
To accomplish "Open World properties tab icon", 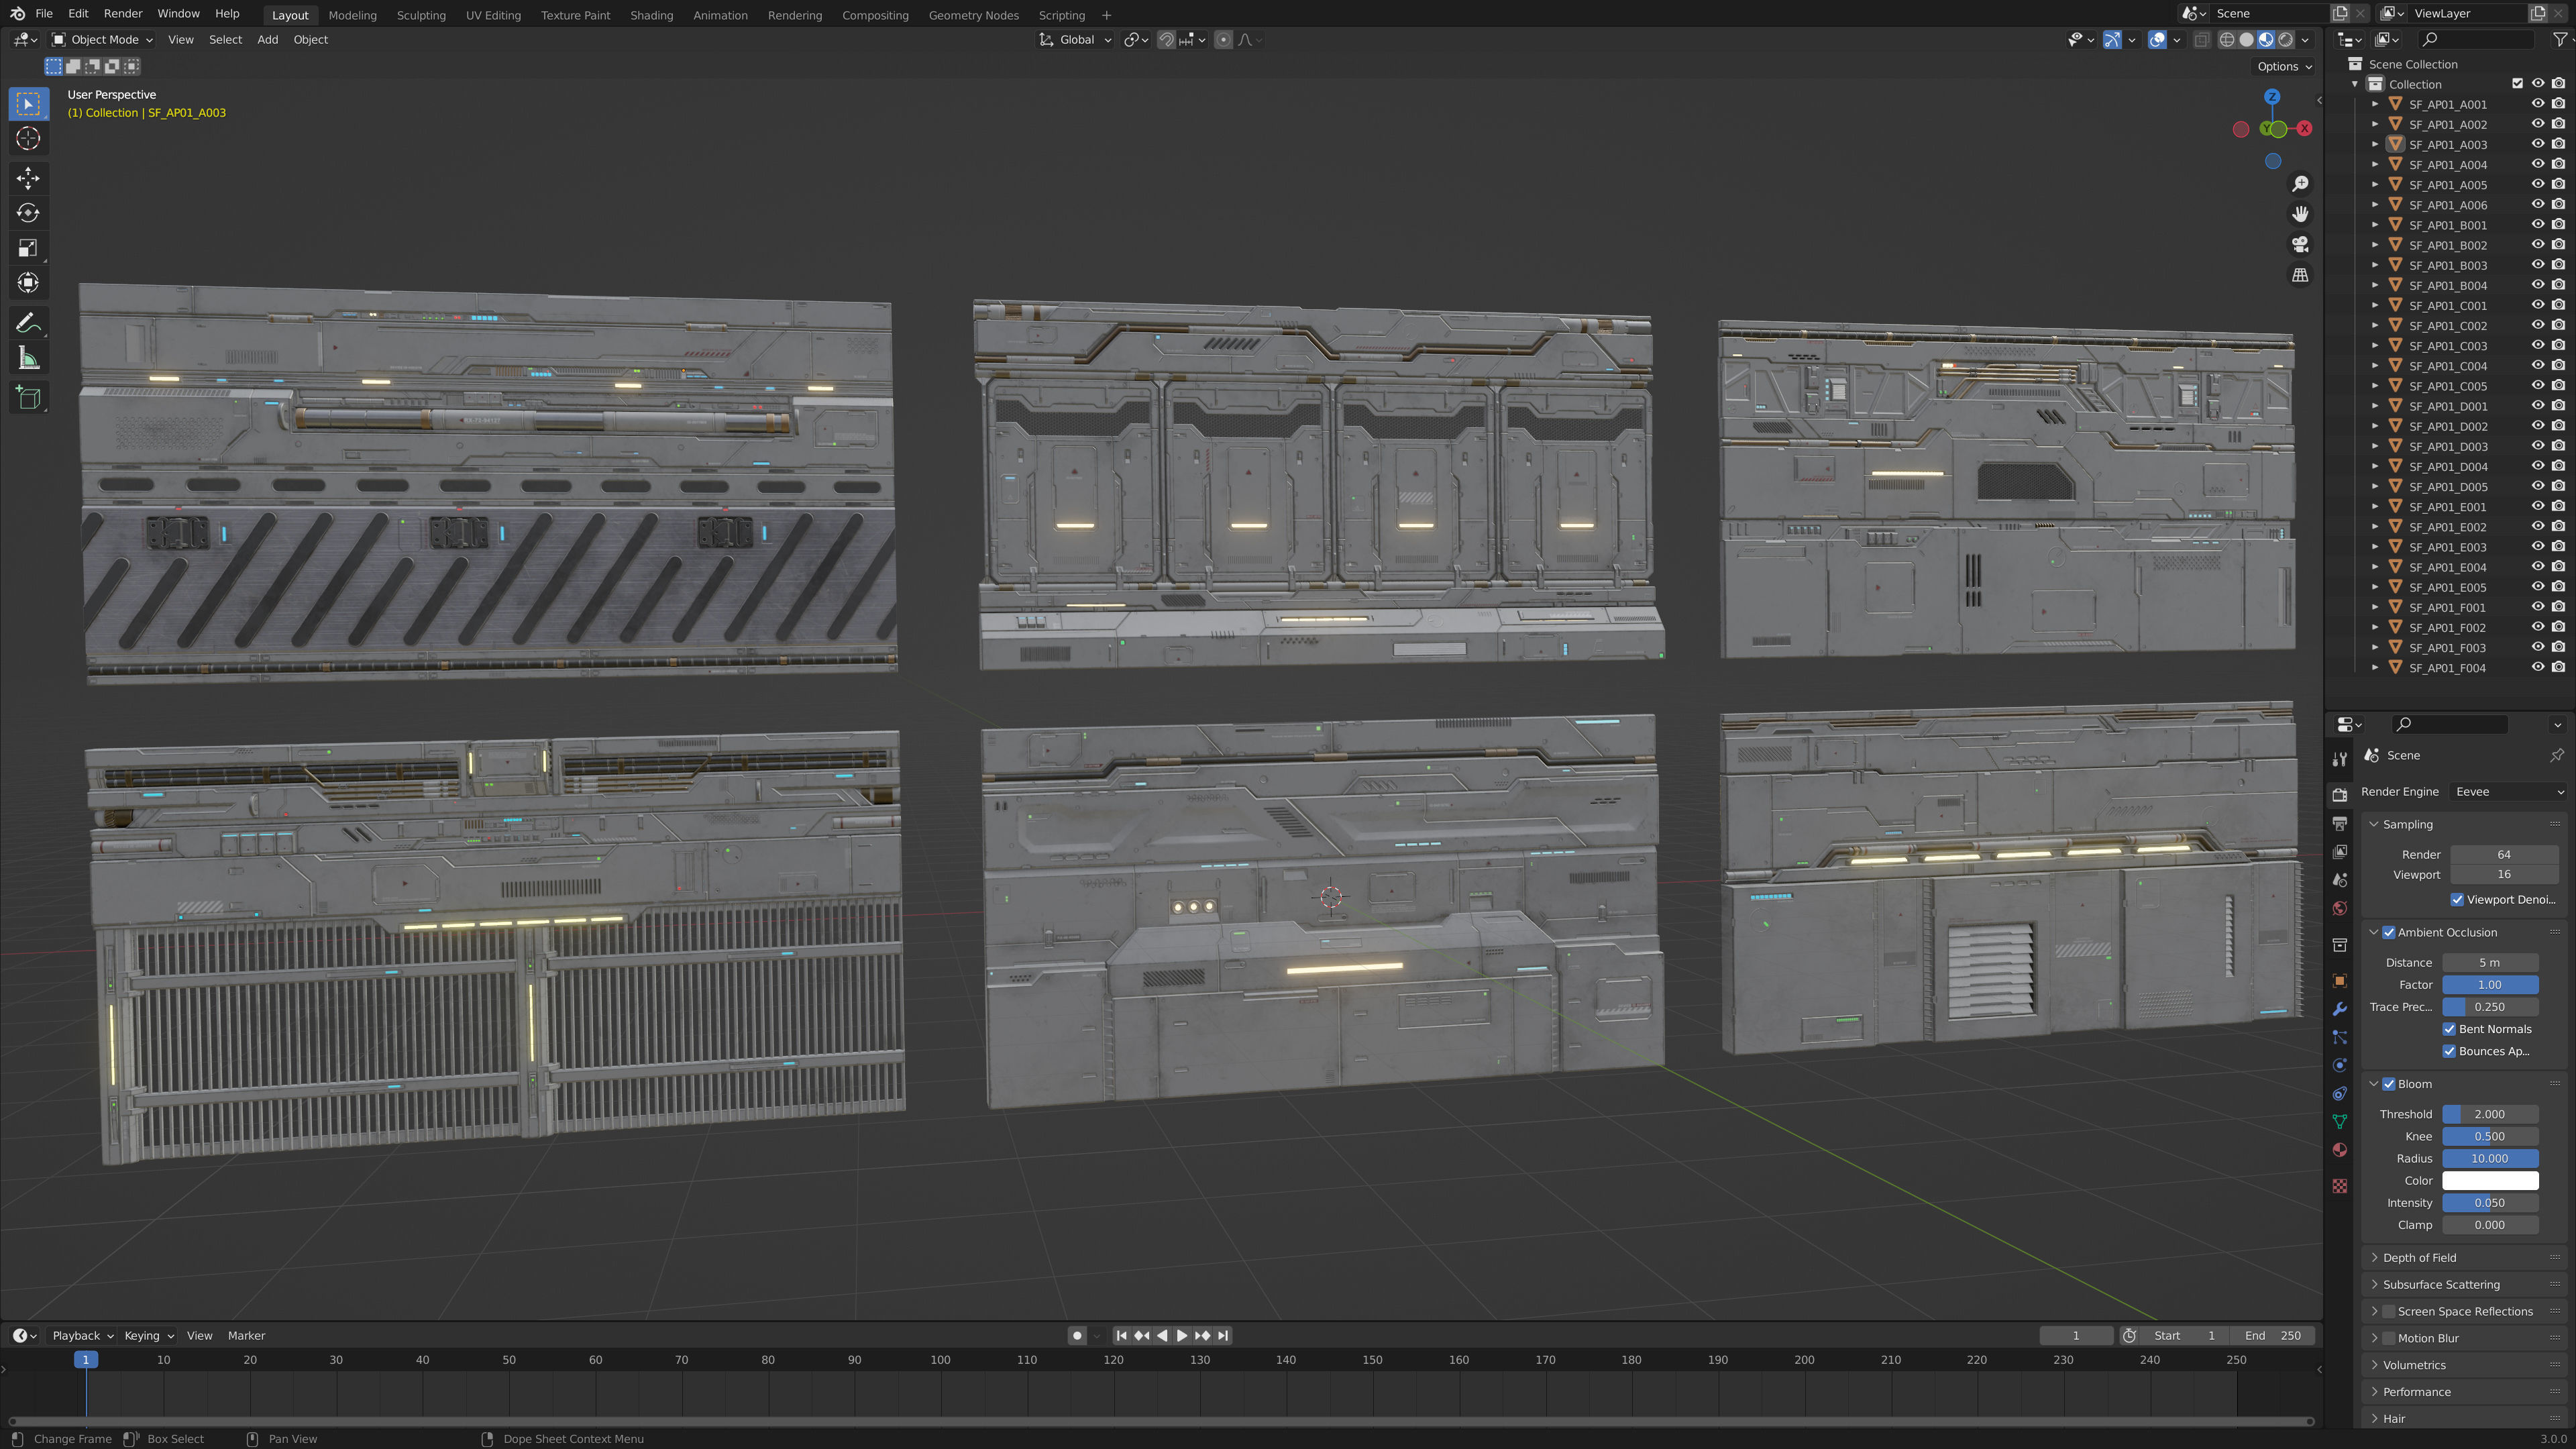I will pos(2339,909).
